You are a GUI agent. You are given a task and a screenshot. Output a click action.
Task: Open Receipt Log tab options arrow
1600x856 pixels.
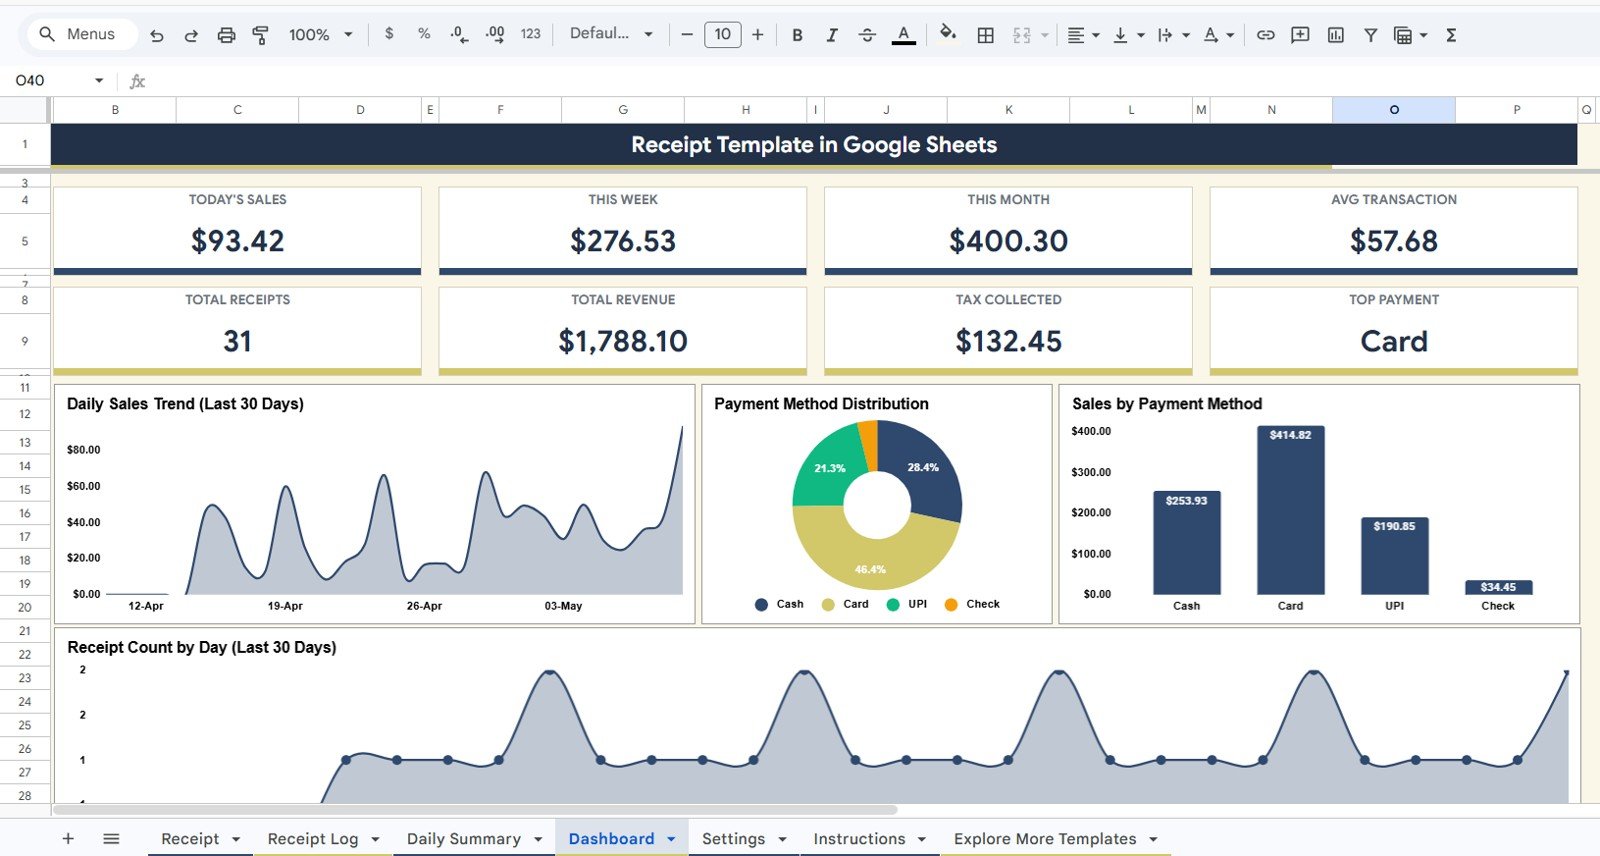375,839
